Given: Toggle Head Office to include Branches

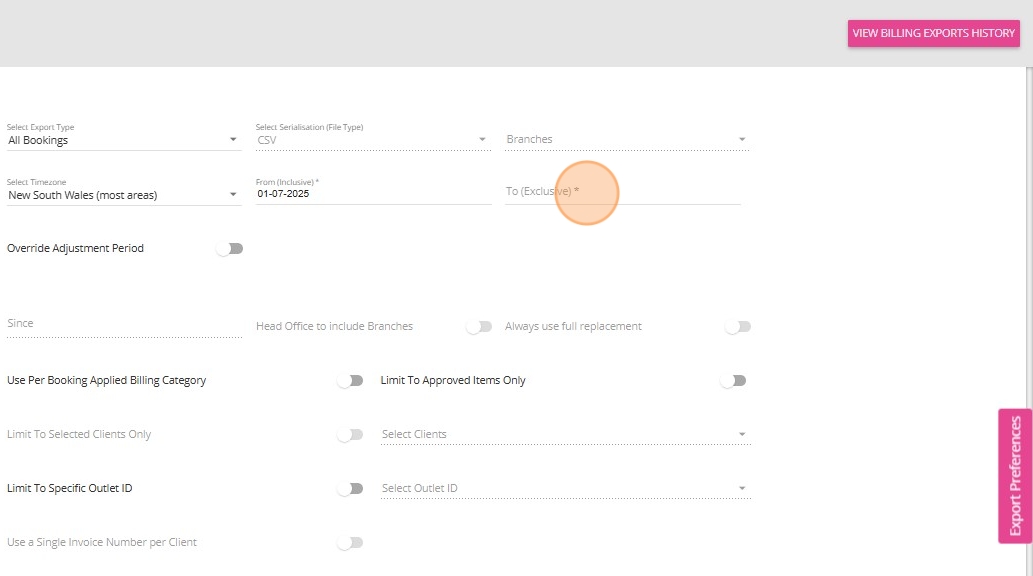Looking at the screenshot, I should pyautogui.click(x=479, y=327).
